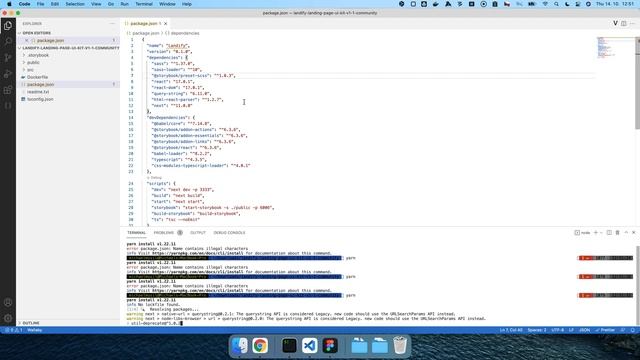Image resolution: width=640 pixels, height=360 pixels.
Task: Open the Accounts menu icon
Action: pos(8,302)
